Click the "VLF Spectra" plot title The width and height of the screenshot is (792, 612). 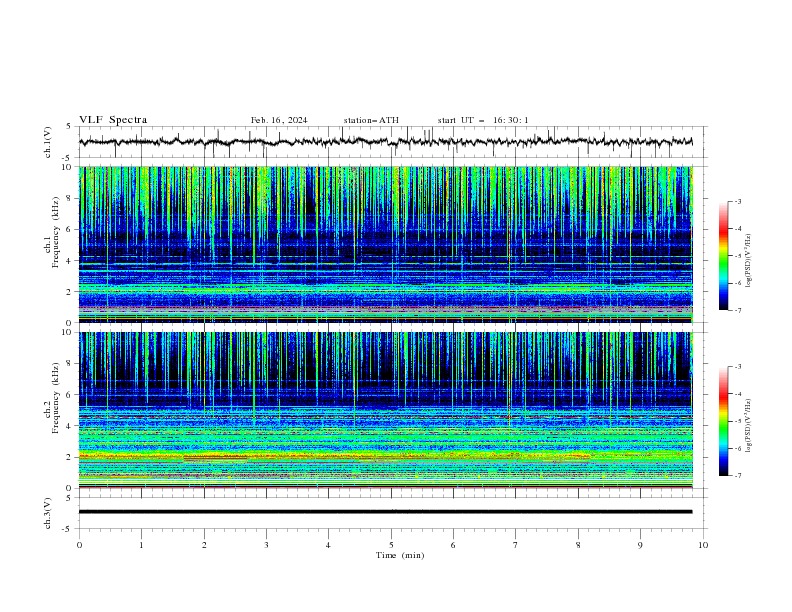(113, 120)
